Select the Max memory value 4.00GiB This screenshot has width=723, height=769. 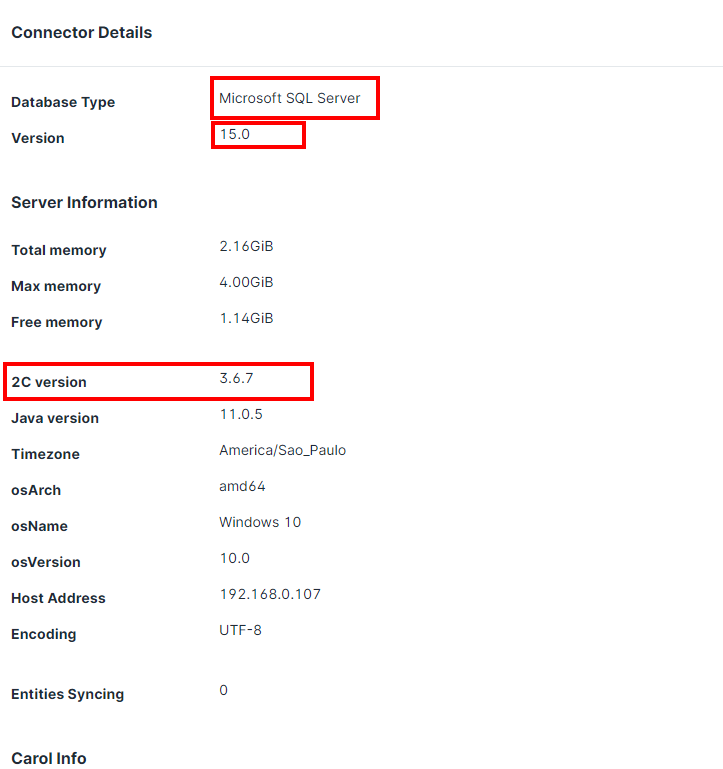(246, 282)
